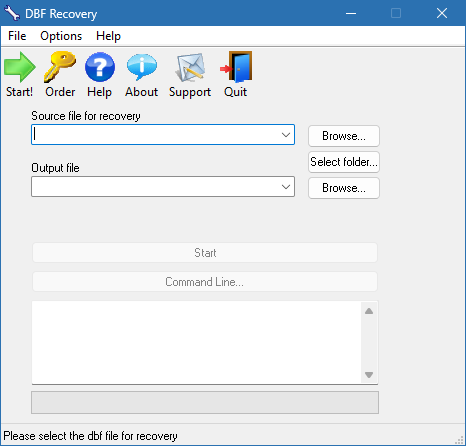Click the log scrollbar up arrow
The height and width of the screenshot is (446, 466).
point(369,311)
